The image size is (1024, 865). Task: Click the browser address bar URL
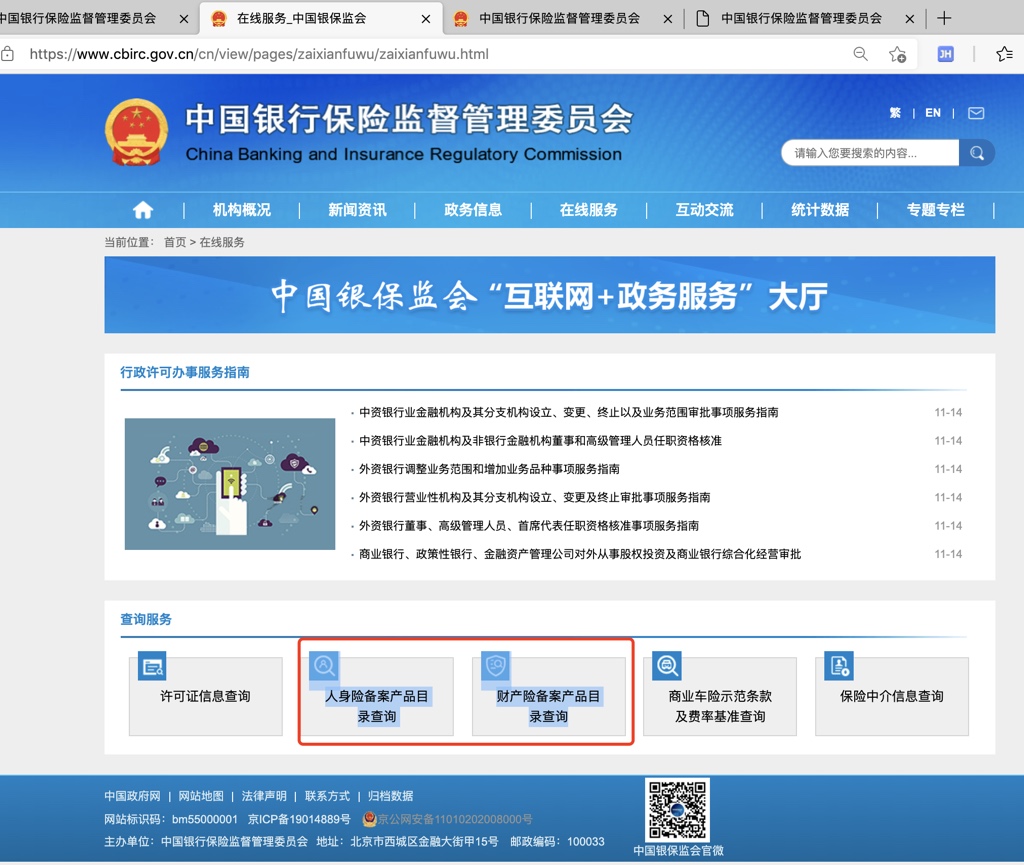pos(259,54)
